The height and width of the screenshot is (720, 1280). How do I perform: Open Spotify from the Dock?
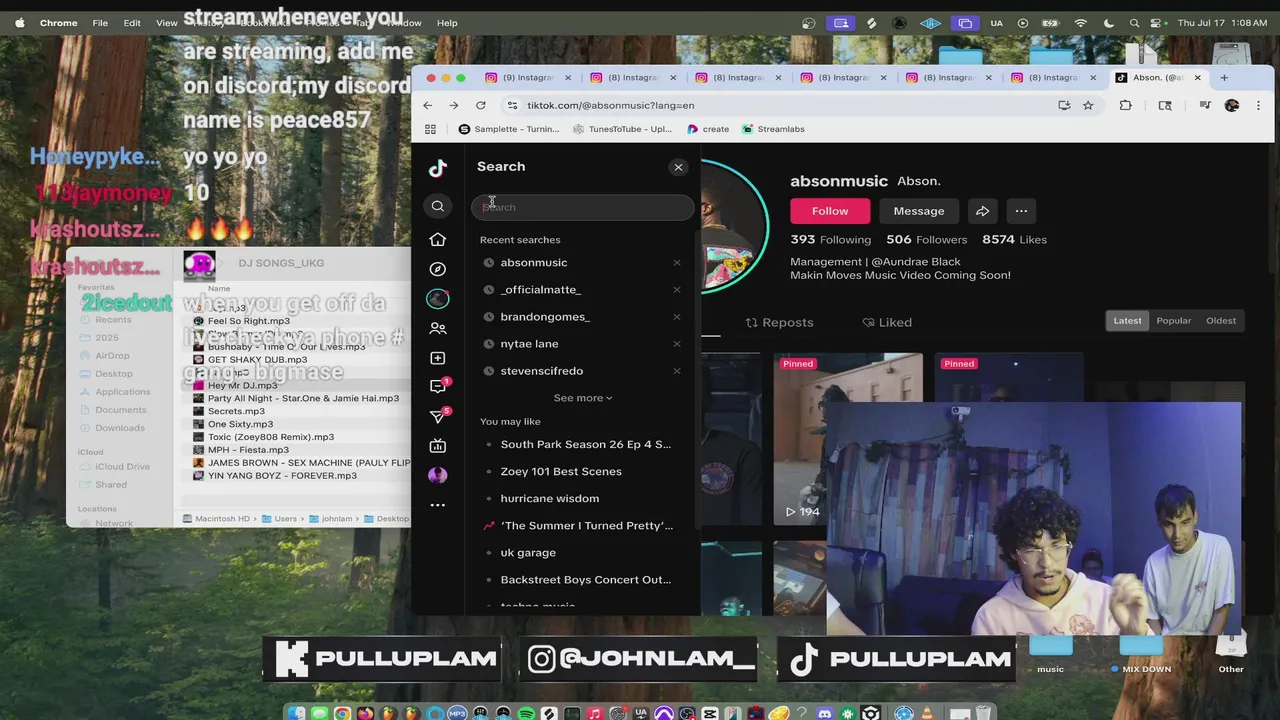pos(527,713)
